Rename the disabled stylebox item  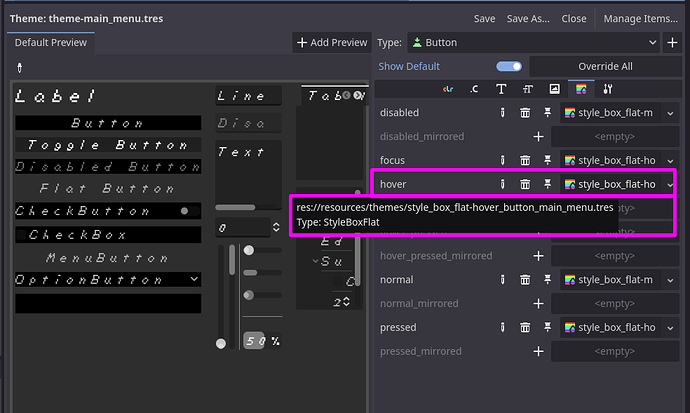click(x=502, y=113)
